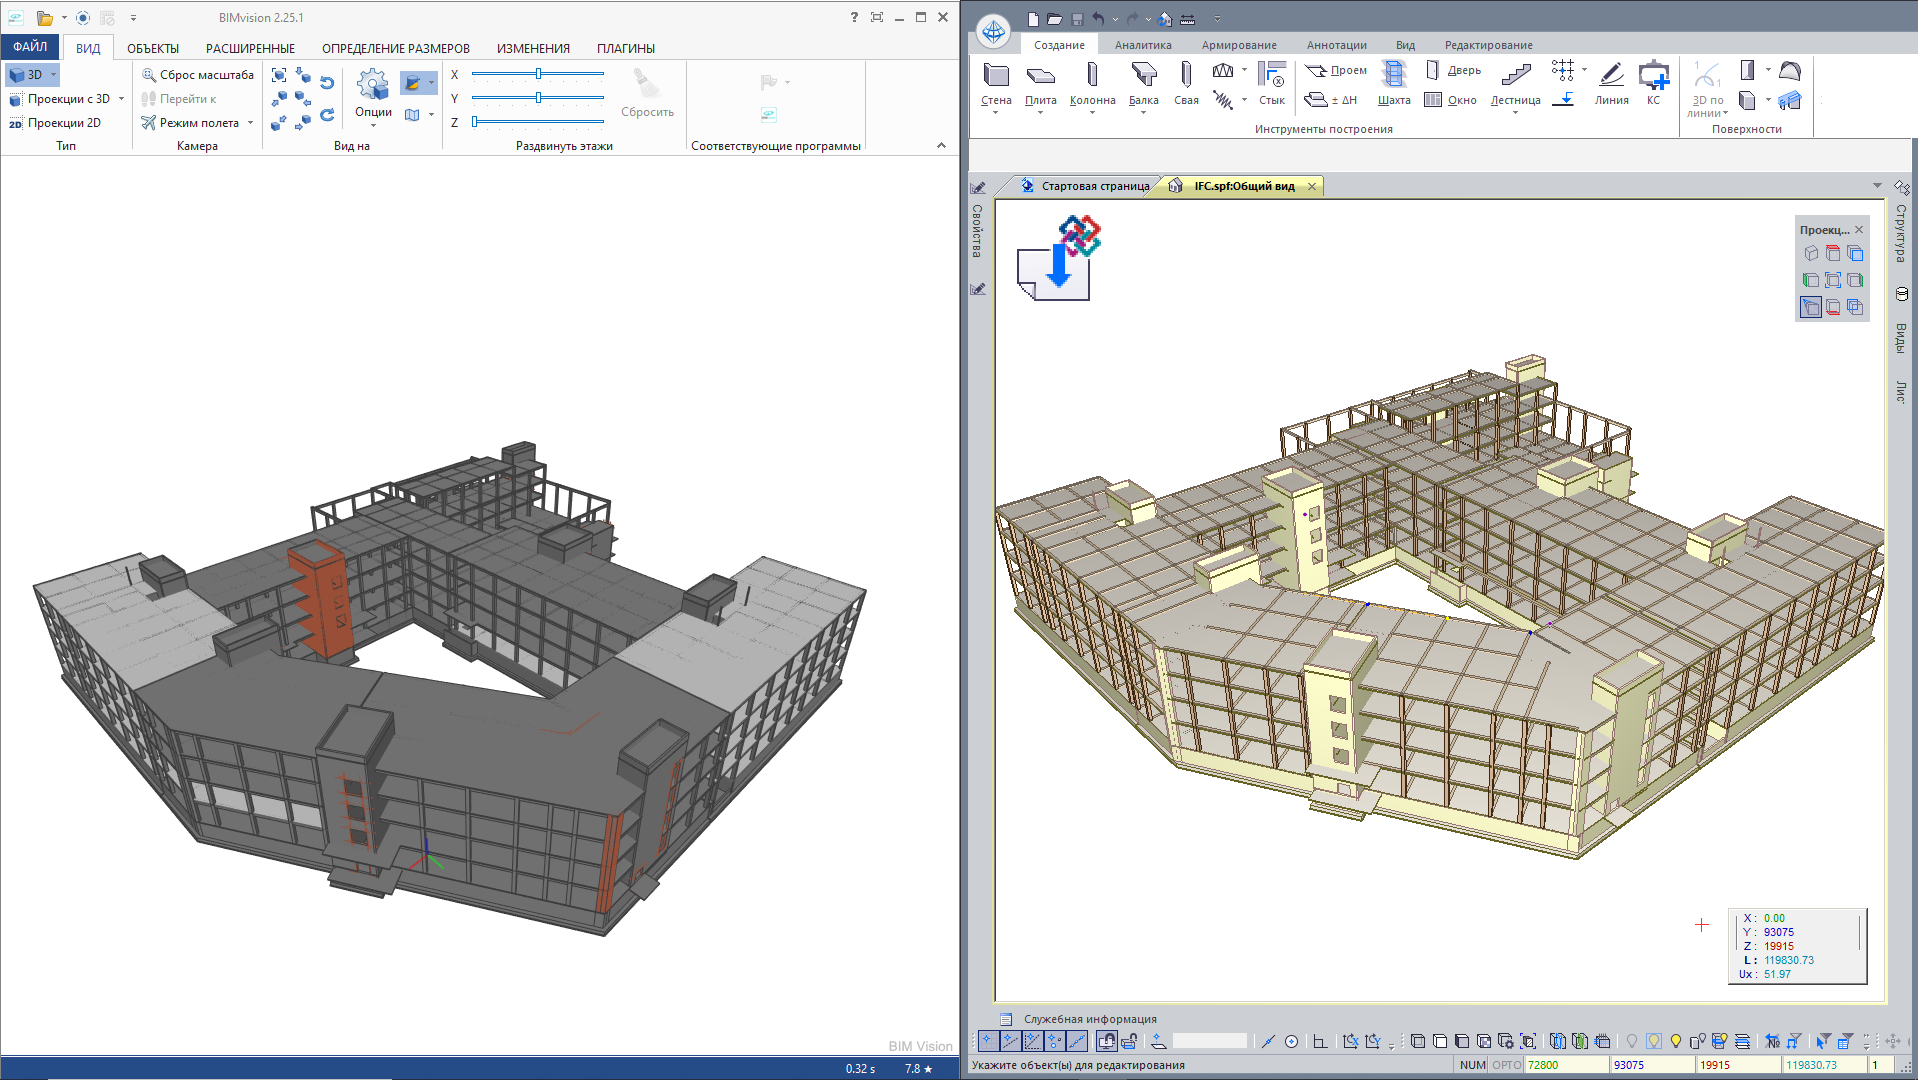1918x1080 pixels.
Task: Click the X axis floor-spread slider
Action: pyautogui.click(x=538, y=74)
